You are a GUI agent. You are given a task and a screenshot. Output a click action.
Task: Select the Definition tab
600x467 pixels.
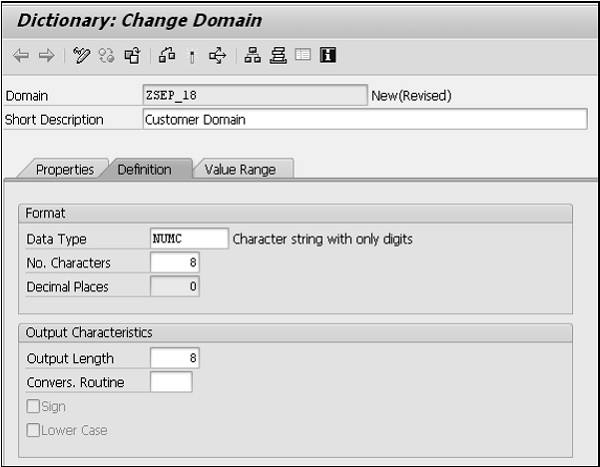(x=145, y=170)
